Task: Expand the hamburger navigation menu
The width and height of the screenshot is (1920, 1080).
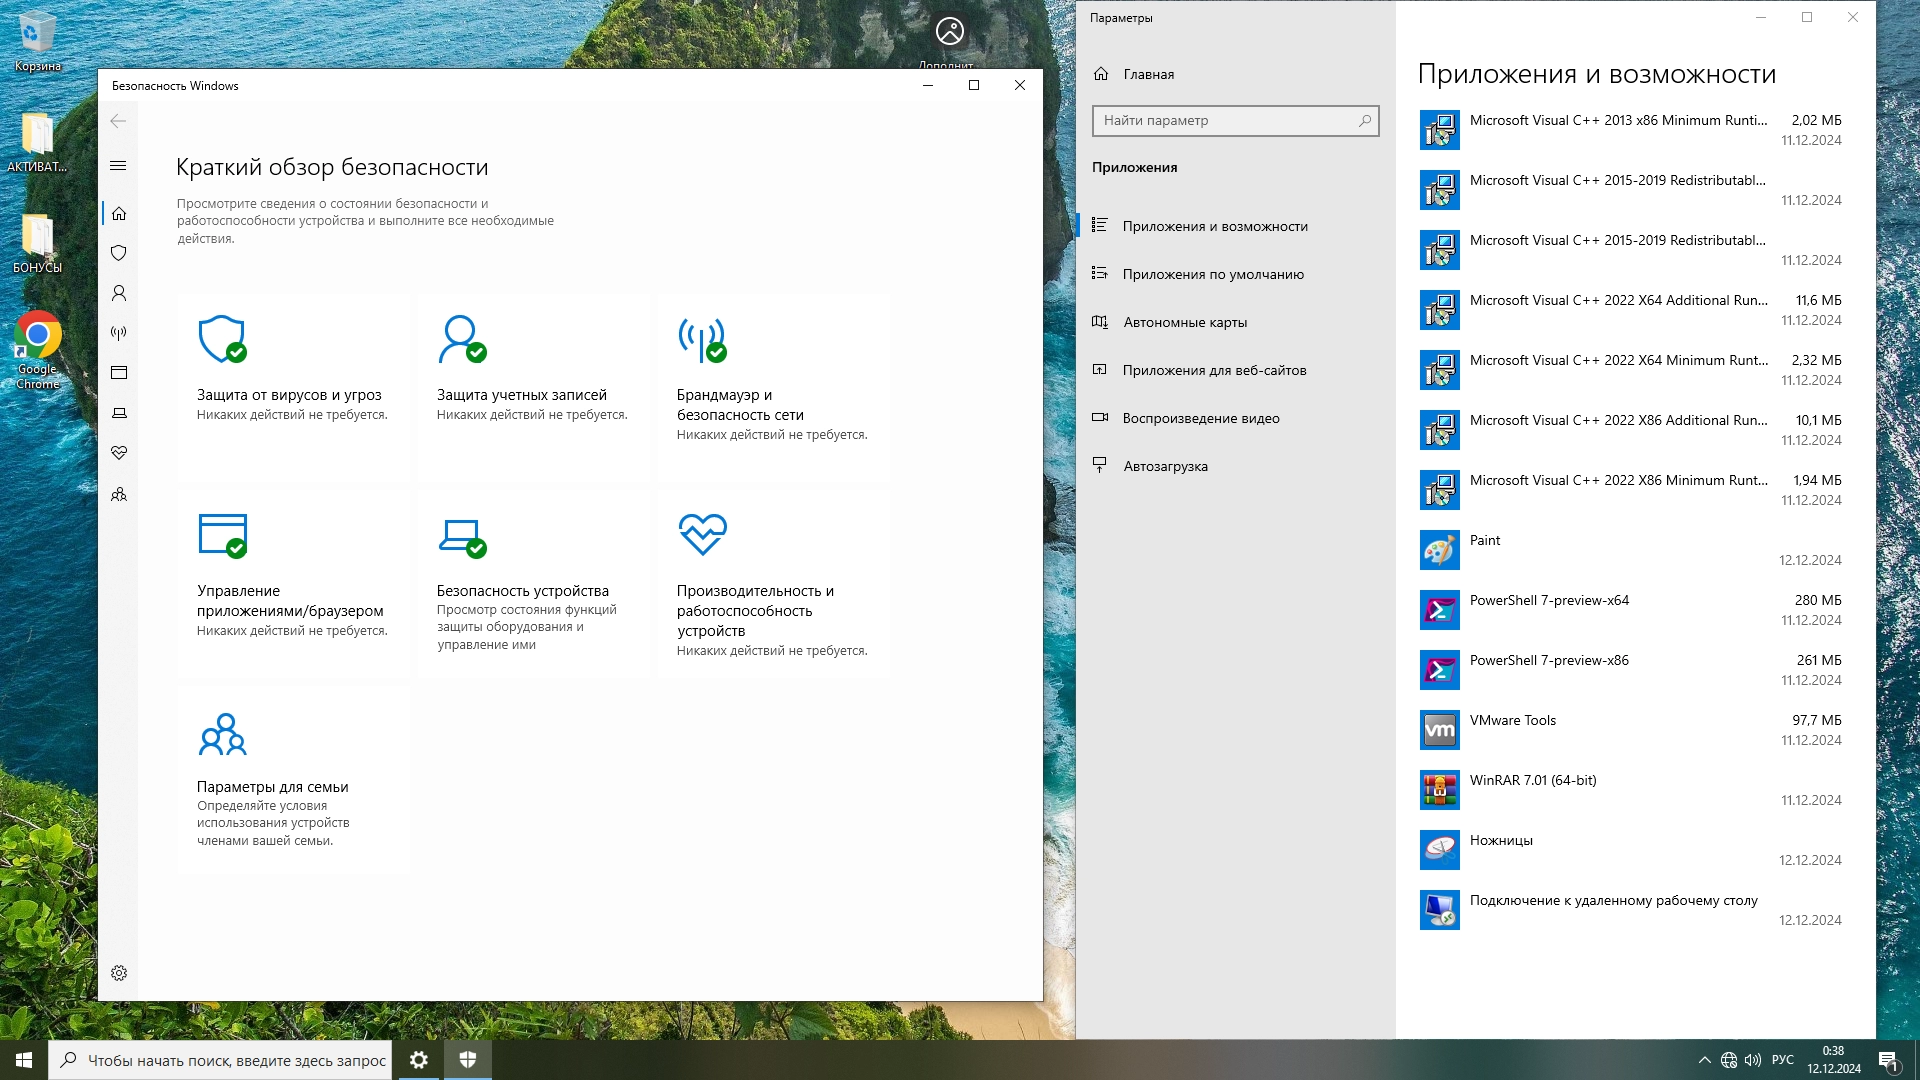Action: tap(118, 166)
